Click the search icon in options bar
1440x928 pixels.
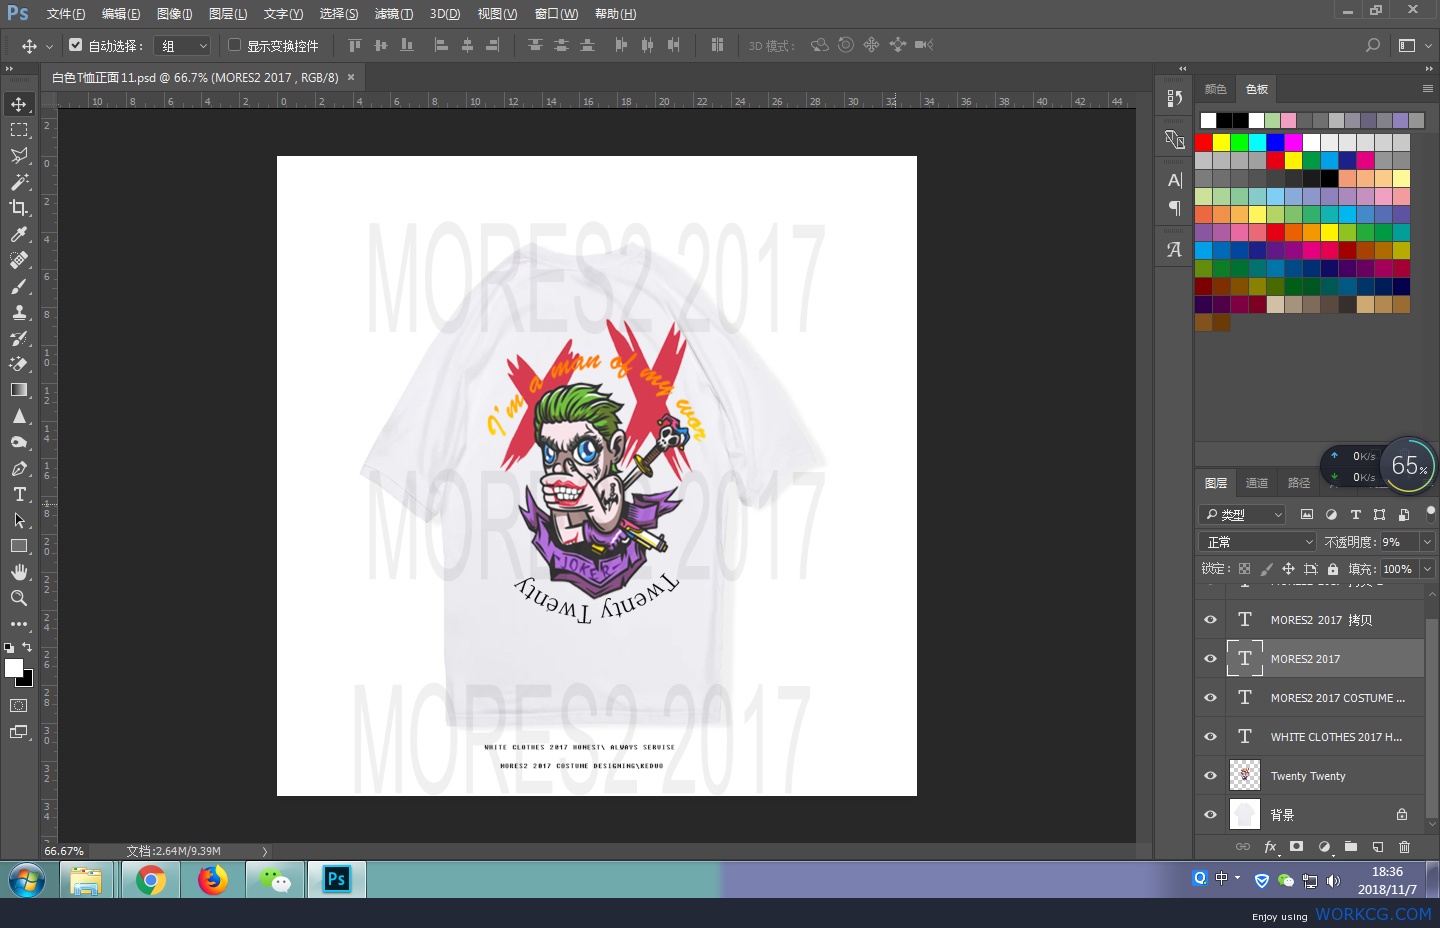(1373, 45)
